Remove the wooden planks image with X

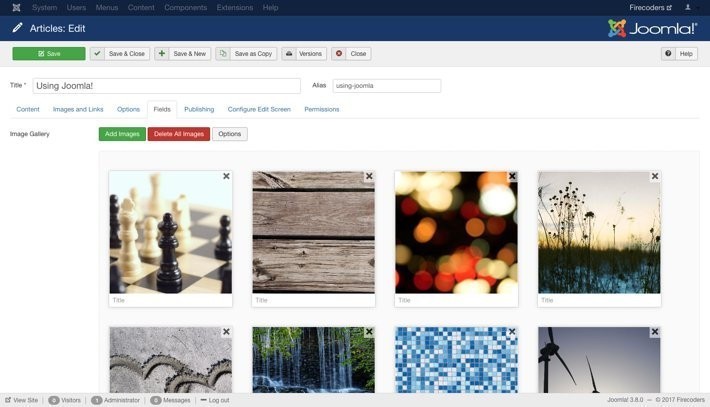click(x=369, y=176)
